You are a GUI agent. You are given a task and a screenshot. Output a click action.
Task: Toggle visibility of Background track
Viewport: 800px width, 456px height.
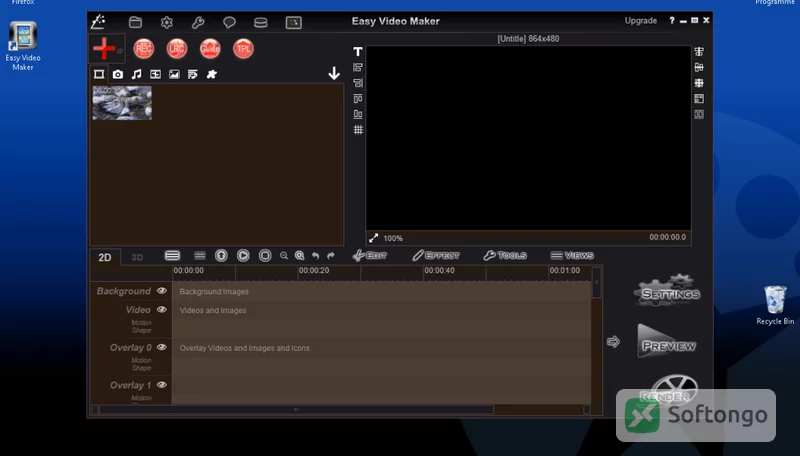coord(162,291)
